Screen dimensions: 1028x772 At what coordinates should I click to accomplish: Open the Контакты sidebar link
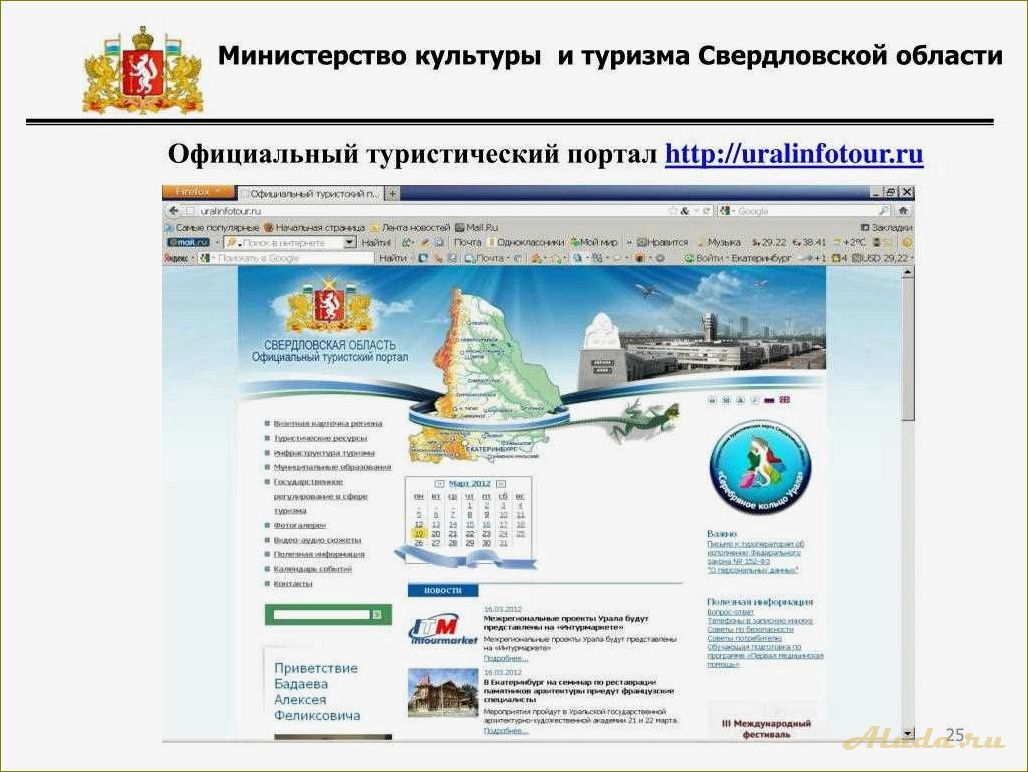[293, 583]
